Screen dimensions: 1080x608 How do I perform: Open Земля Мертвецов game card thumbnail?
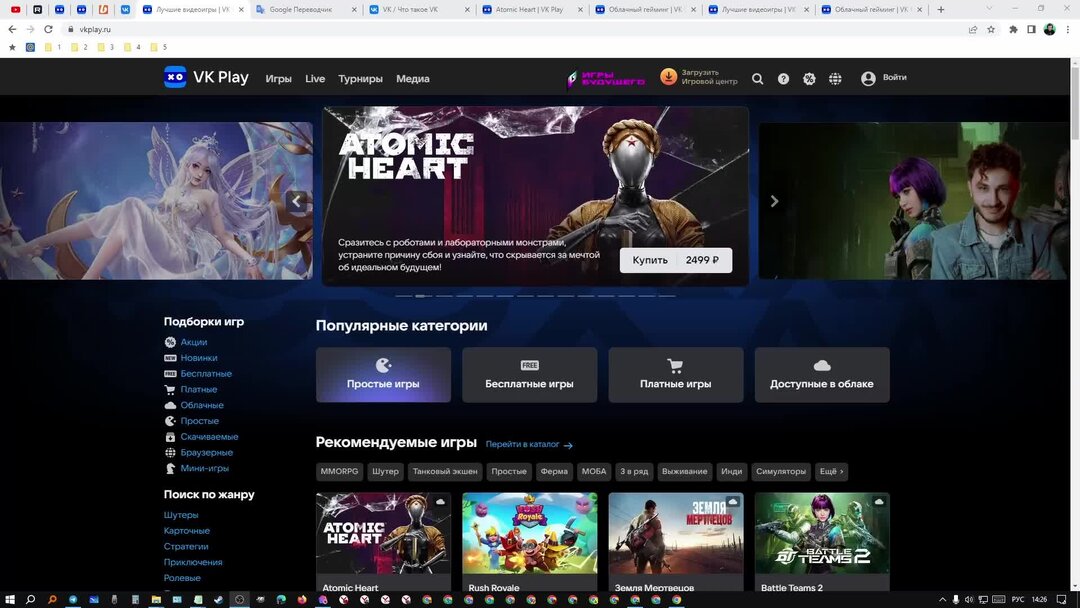(x=676, y=533)
